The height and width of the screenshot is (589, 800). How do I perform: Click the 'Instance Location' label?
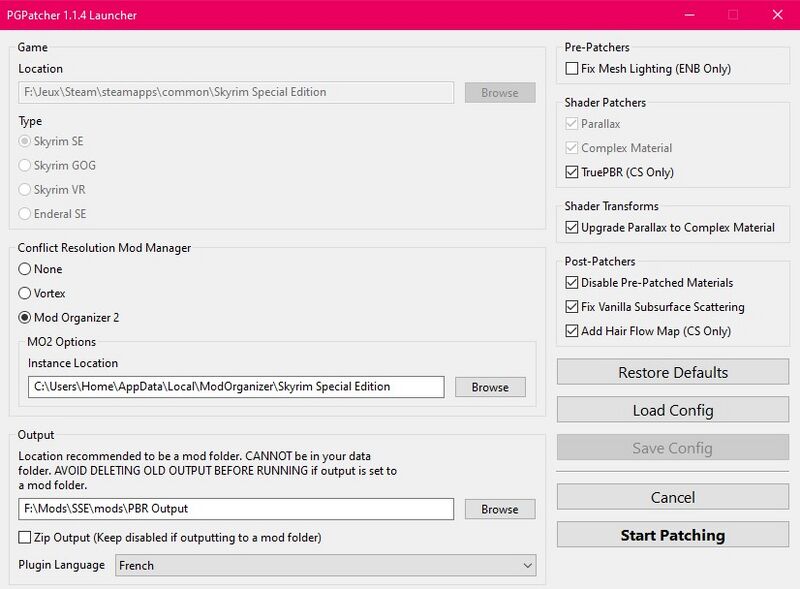(73, 363)
